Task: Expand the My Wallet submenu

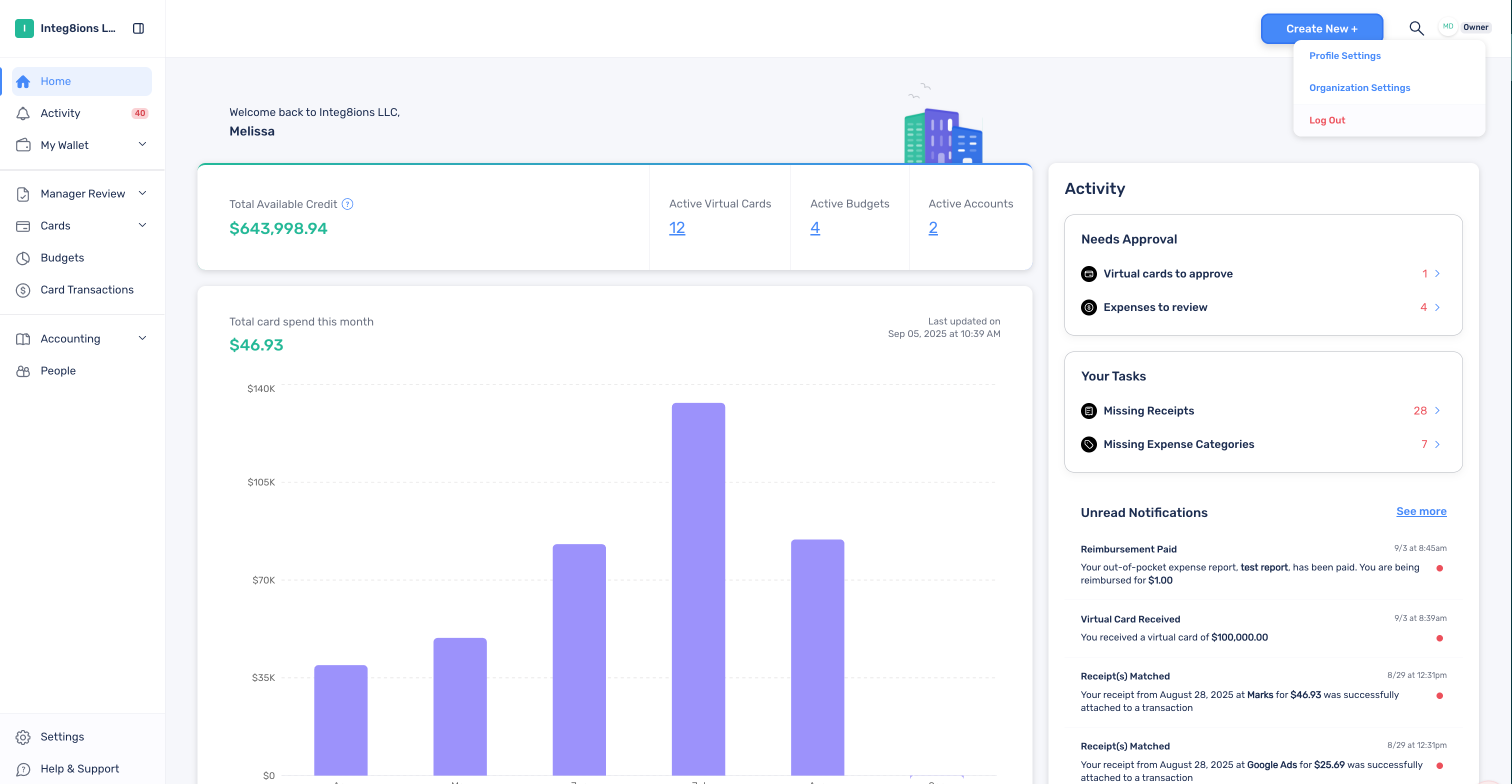Action: 142,145
